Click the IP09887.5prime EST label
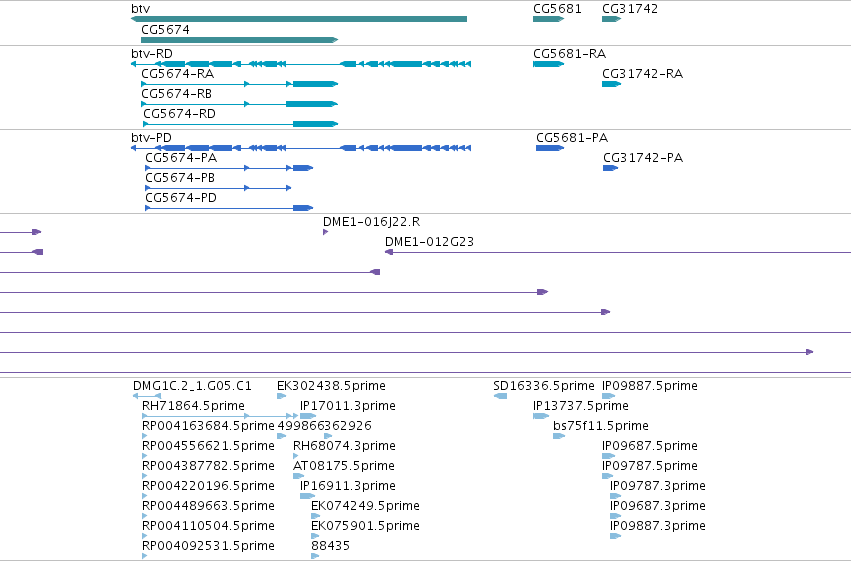Screen dimensions: 851x561 (x=650, y=386)
